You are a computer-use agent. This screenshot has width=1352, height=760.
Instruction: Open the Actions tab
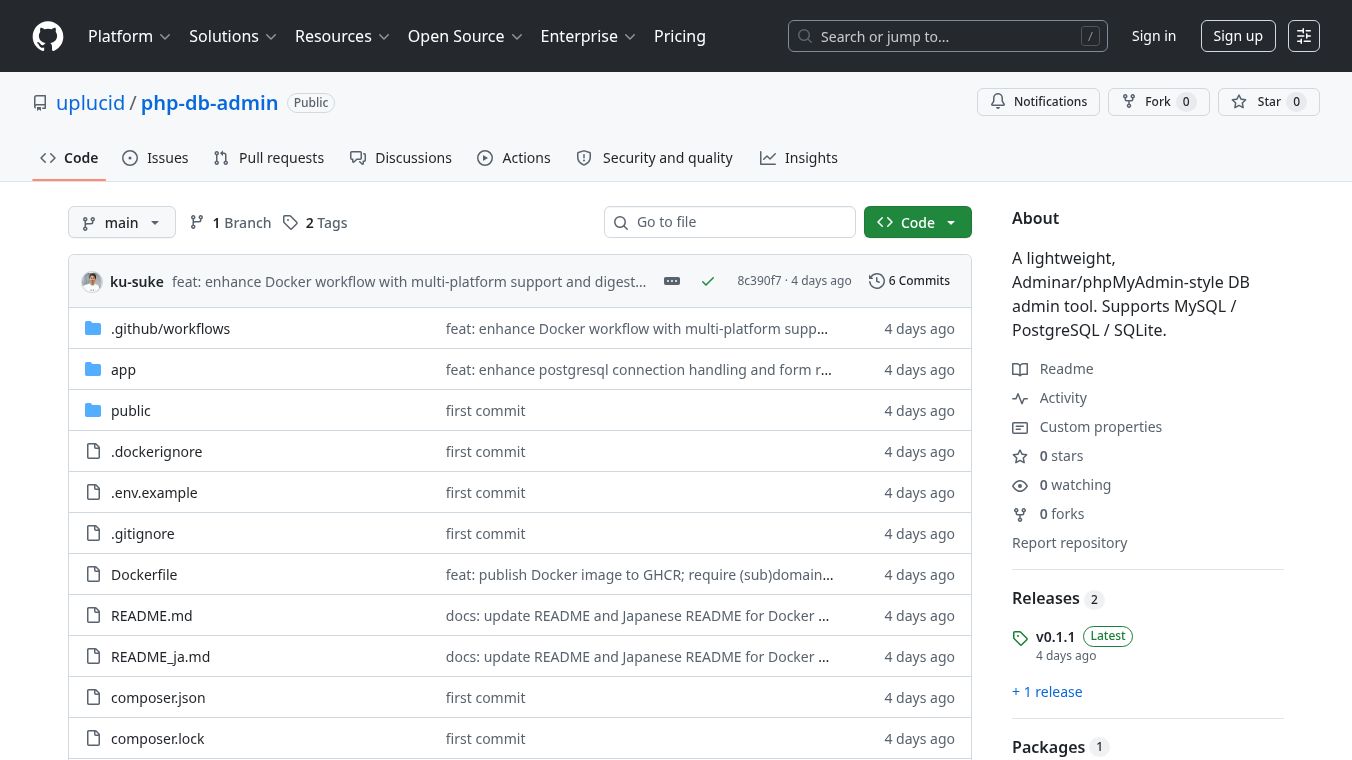coord(514,158)
